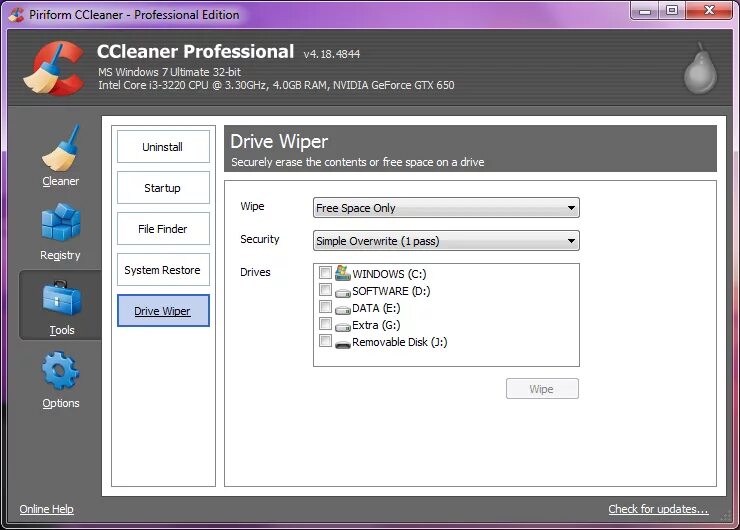Screen dimensions: 740x530
Task: Click the Extra (G:) drive icon
Action: pyautogui.click(x=343, y=327)
